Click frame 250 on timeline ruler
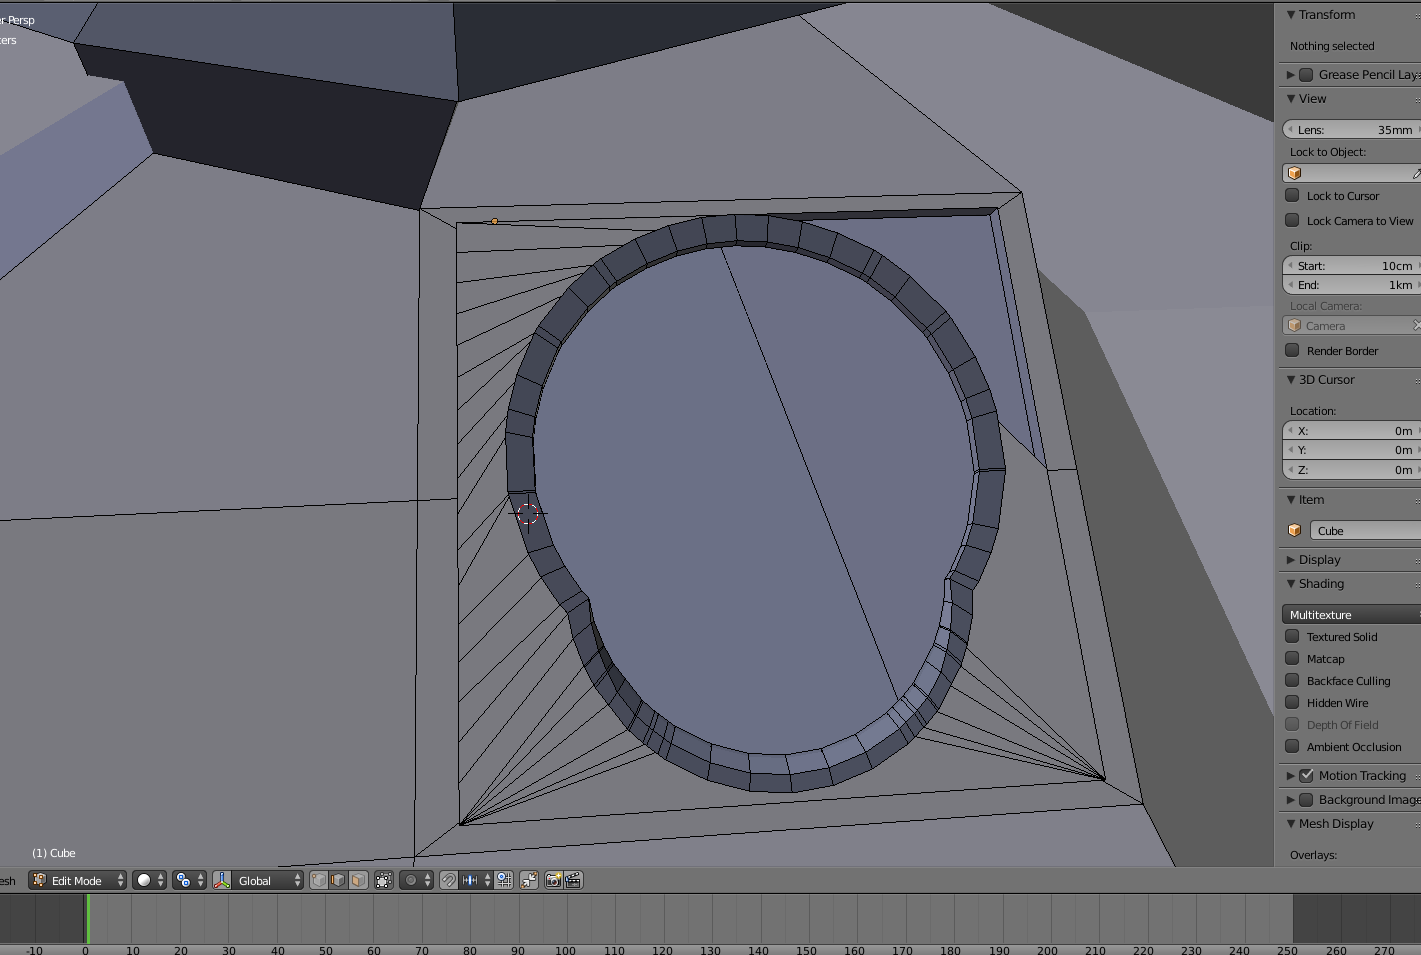Viewport: 1421px width, 955px height. pyautogui.click(x=1287, y=949)
